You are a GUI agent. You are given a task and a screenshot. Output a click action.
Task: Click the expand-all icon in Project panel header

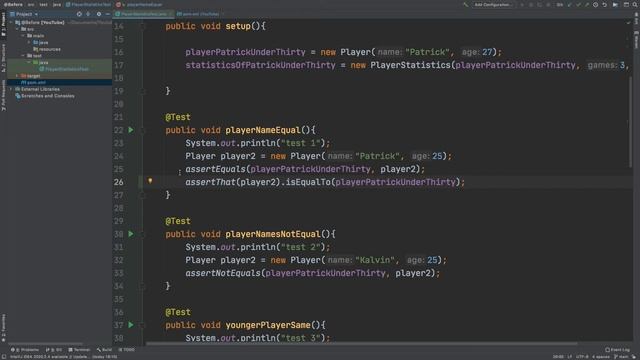tap(88, 14)
